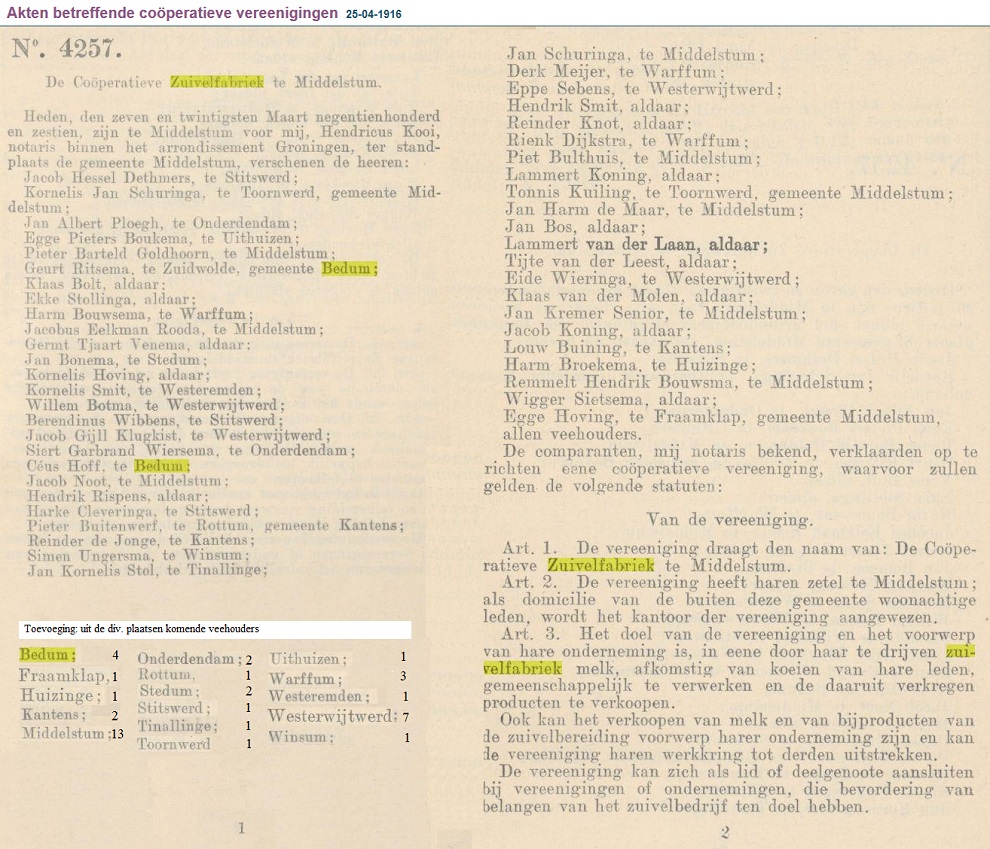Viewport: 990px width, 849px height.
Task: Select 'Onderdendam' in the place tally table
Action: click(x=190, y=658)
